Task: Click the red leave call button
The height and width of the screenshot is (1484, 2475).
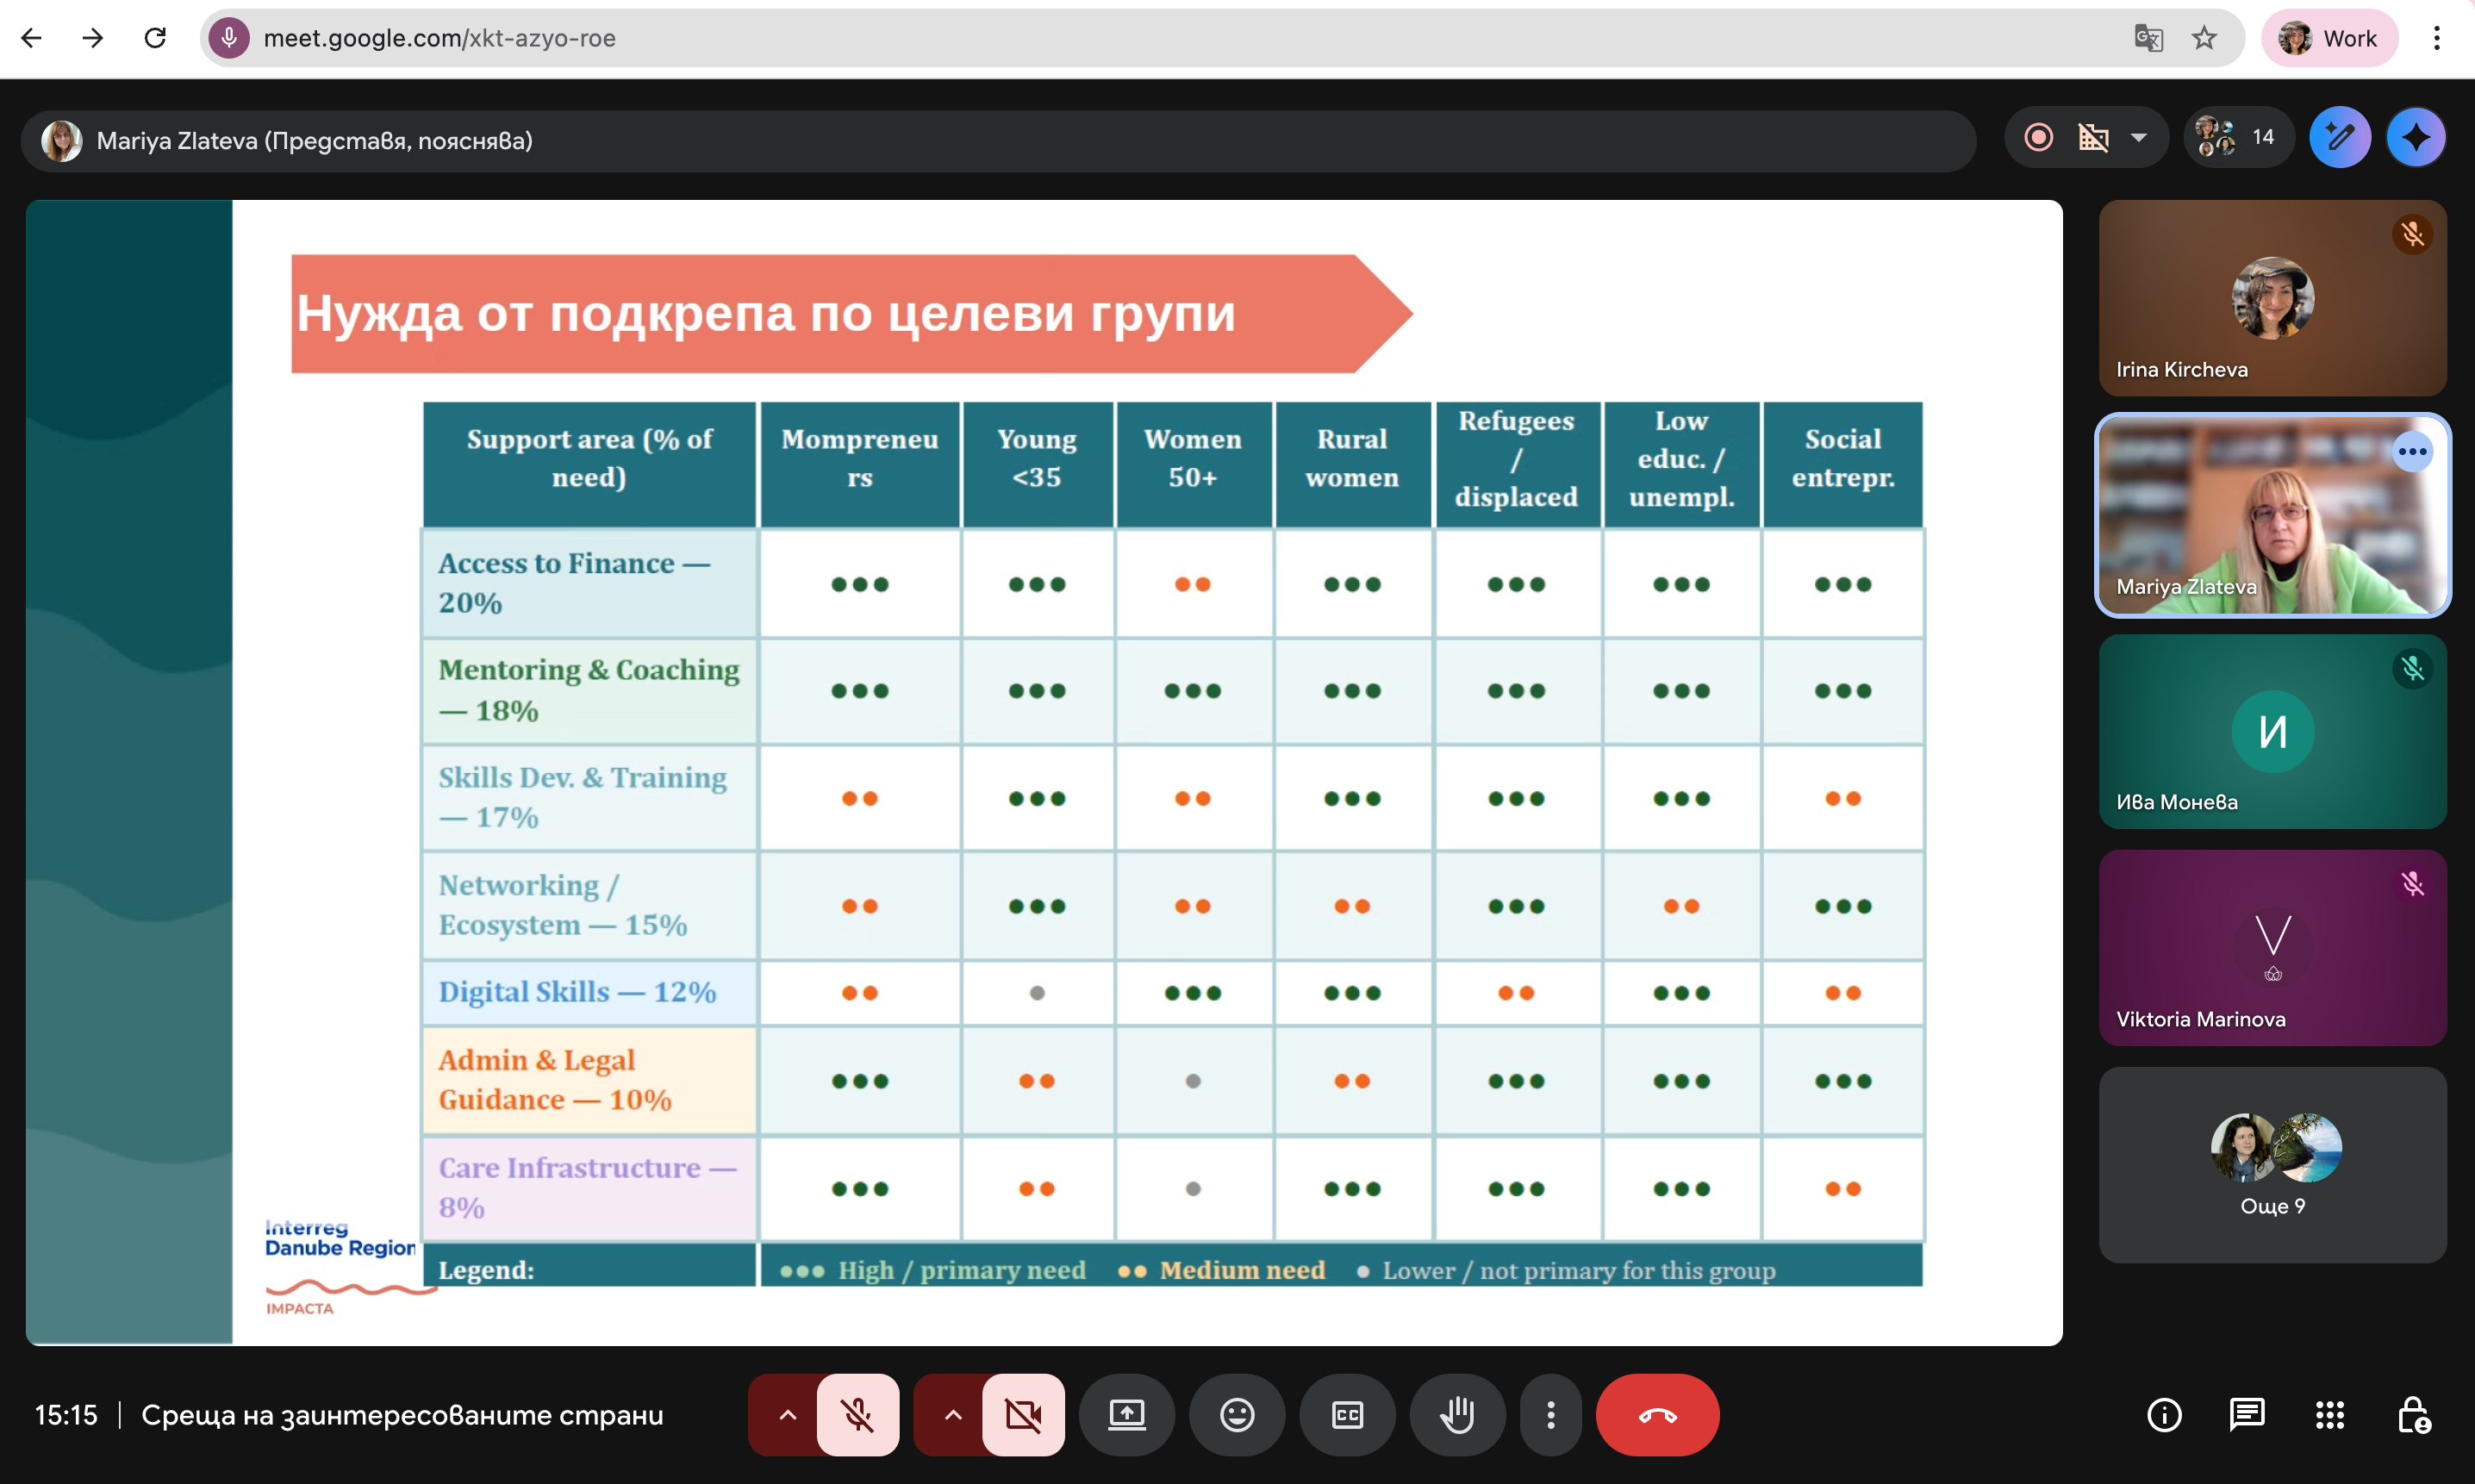Action: [1657, 1414]
